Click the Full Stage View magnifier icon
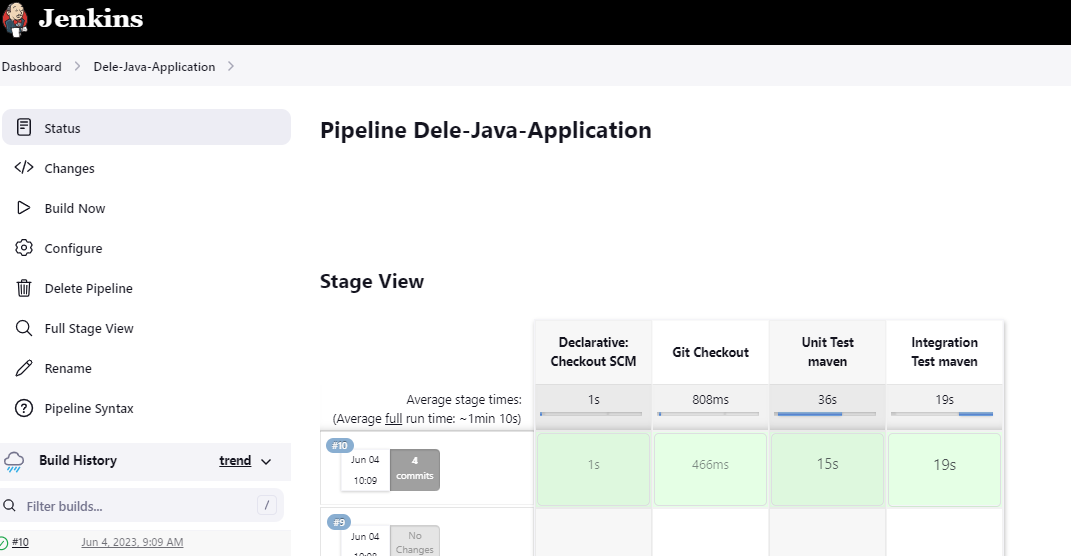This screenshot has height=556, width=1071. 25,328
